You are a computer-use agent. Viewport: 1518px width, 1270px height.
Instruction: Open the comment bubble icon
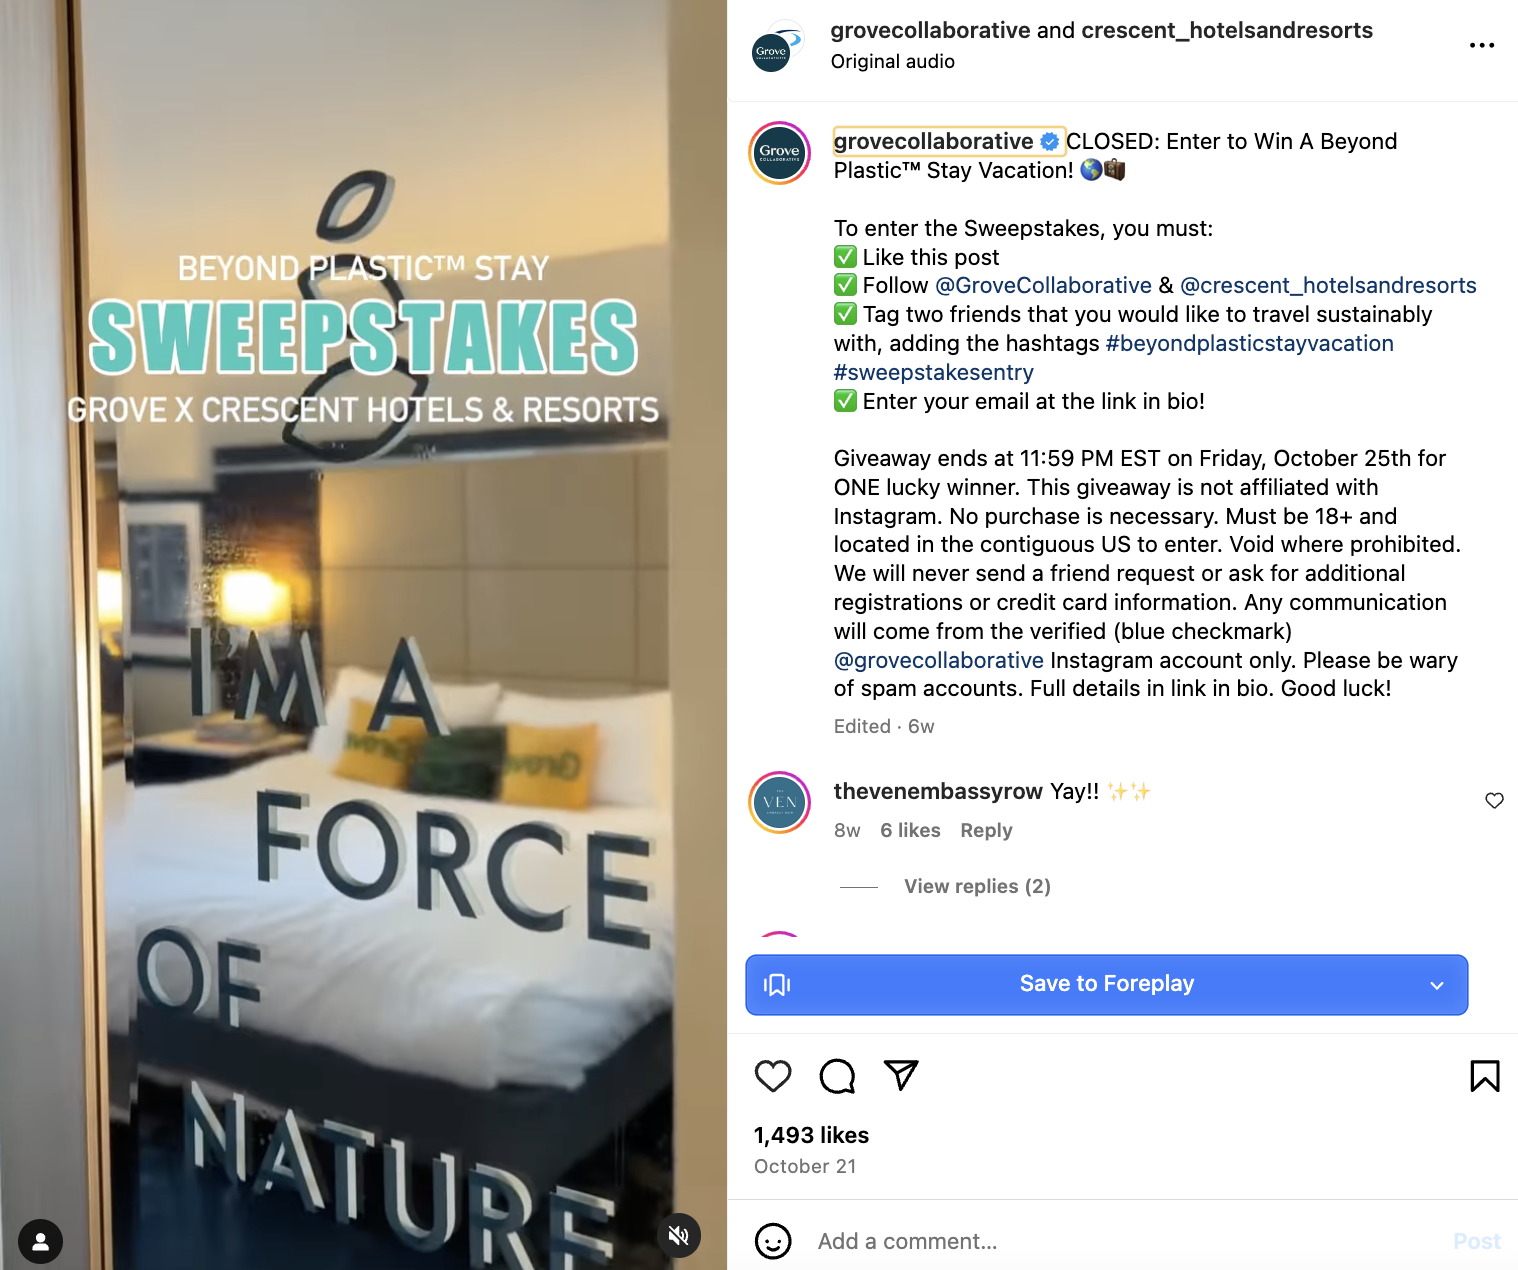coord(837,1076)
